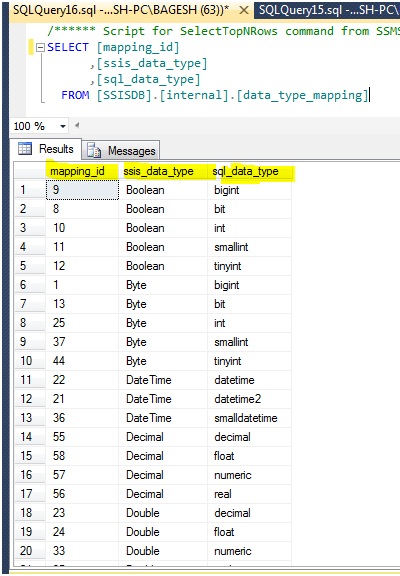The height and width of the screenshot is (576, 400).
Task: Click tinyint cell in row 5
Action: point(250,266)
